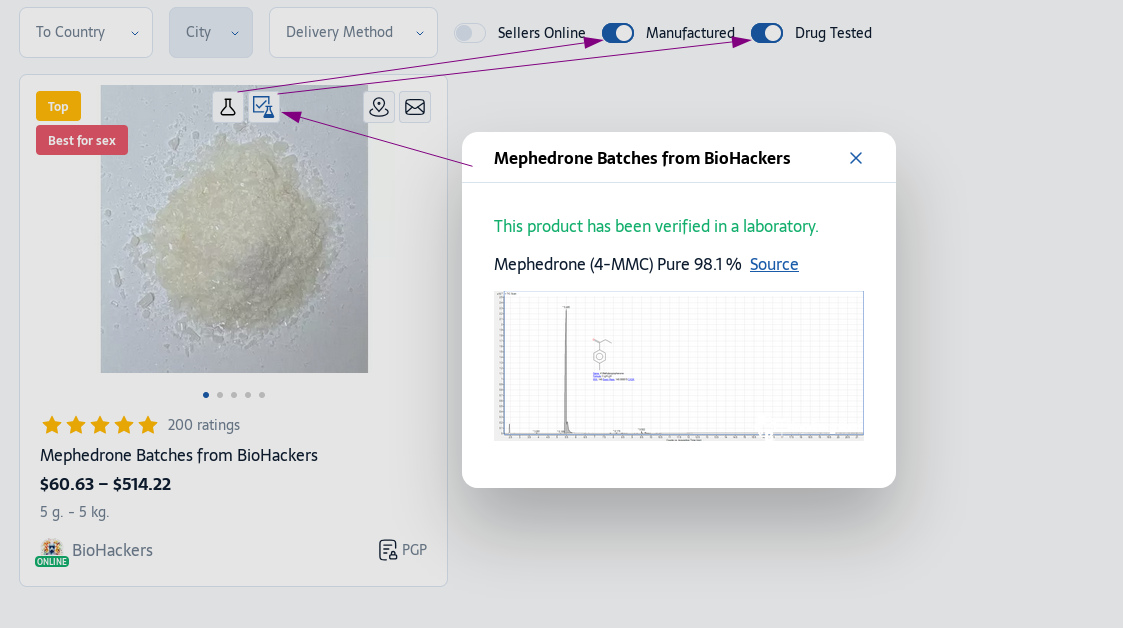
Task: Open the To Country dropdown
Action: click(x=86, y=33)
